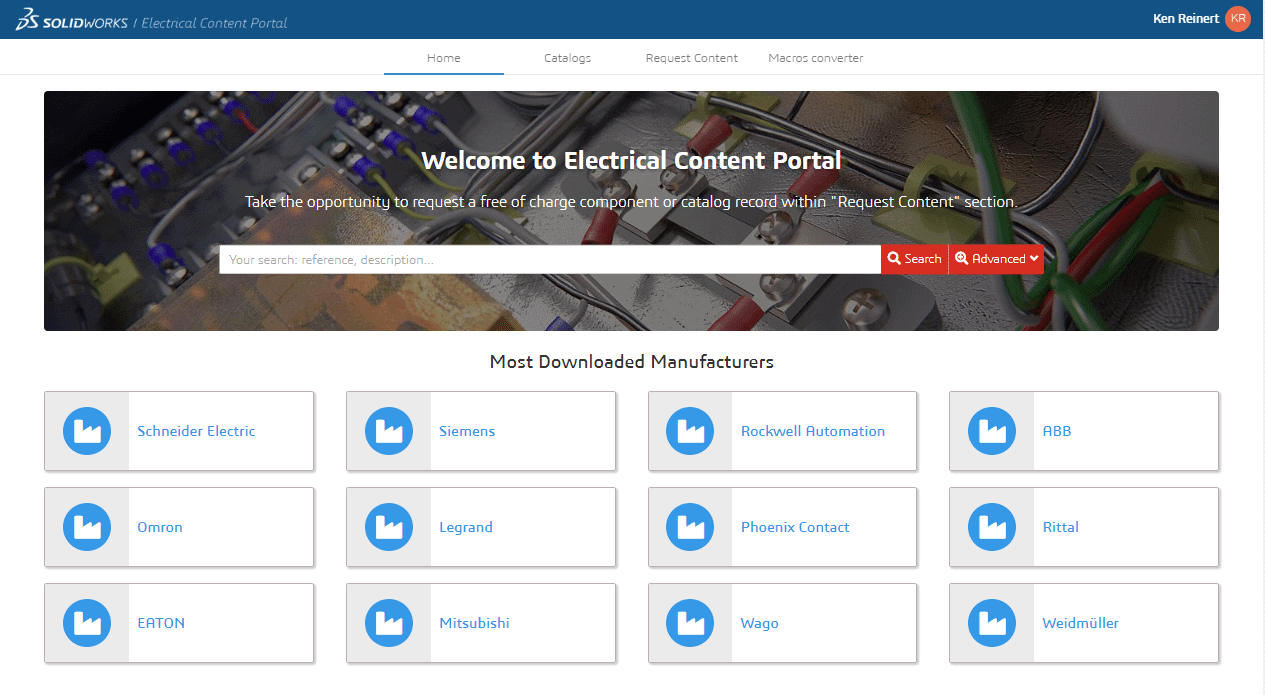Open the Wago manufacturer card
1265x695 pixels.
click(759, 623)
